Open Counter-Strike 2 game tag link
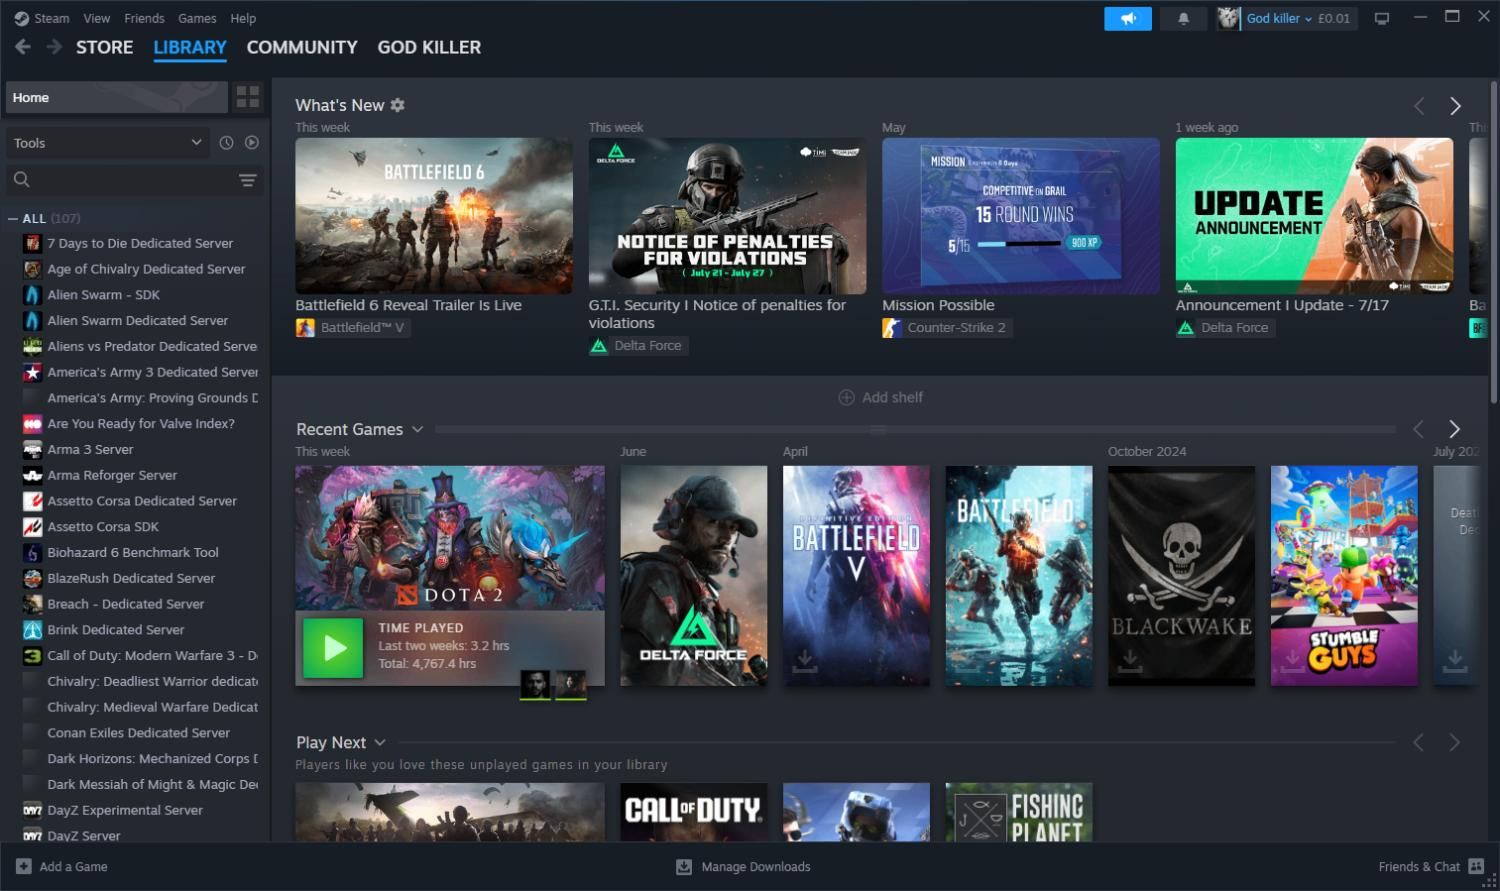This screenshot has width=1500, height=891. coord(947,327)
